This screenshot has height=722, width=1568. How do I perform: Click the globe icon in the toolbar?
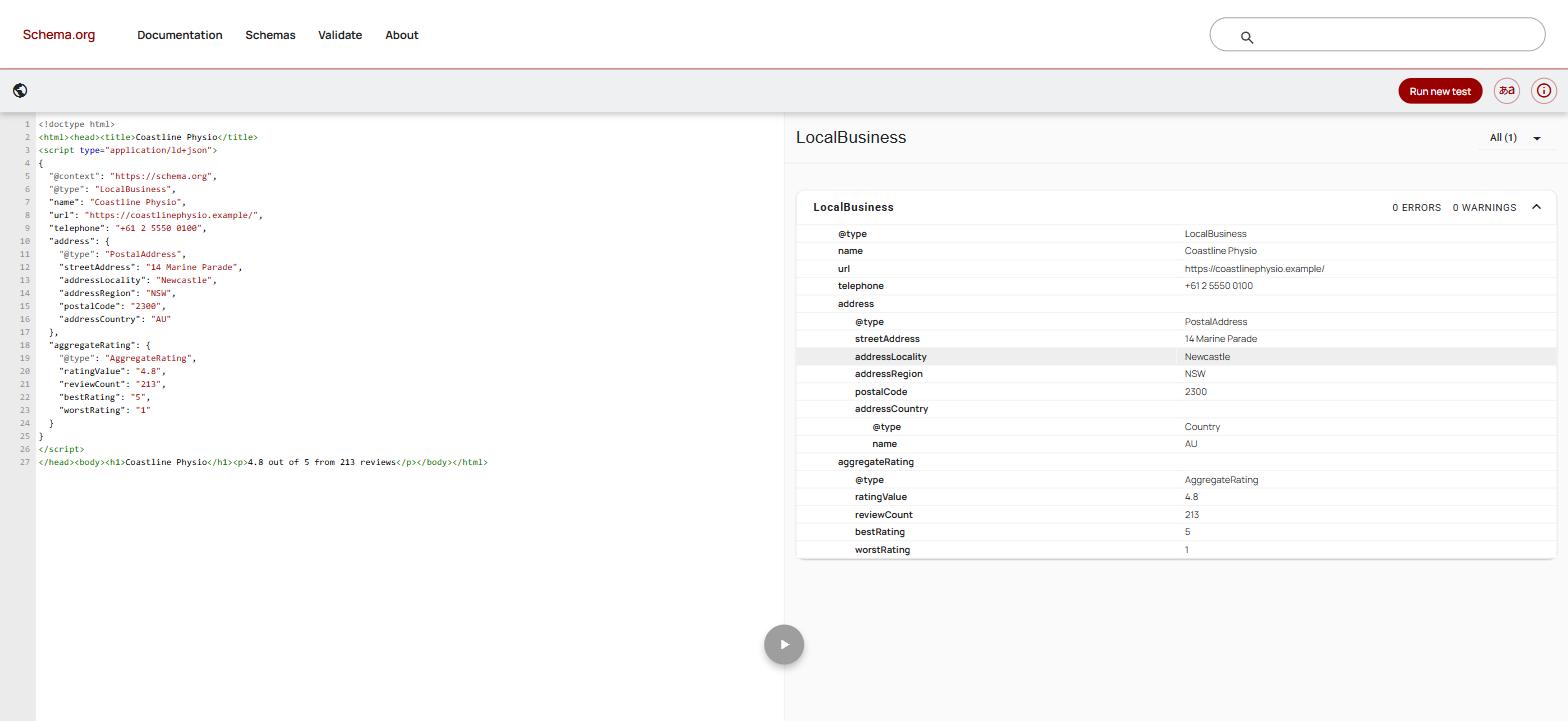[20, 91]
